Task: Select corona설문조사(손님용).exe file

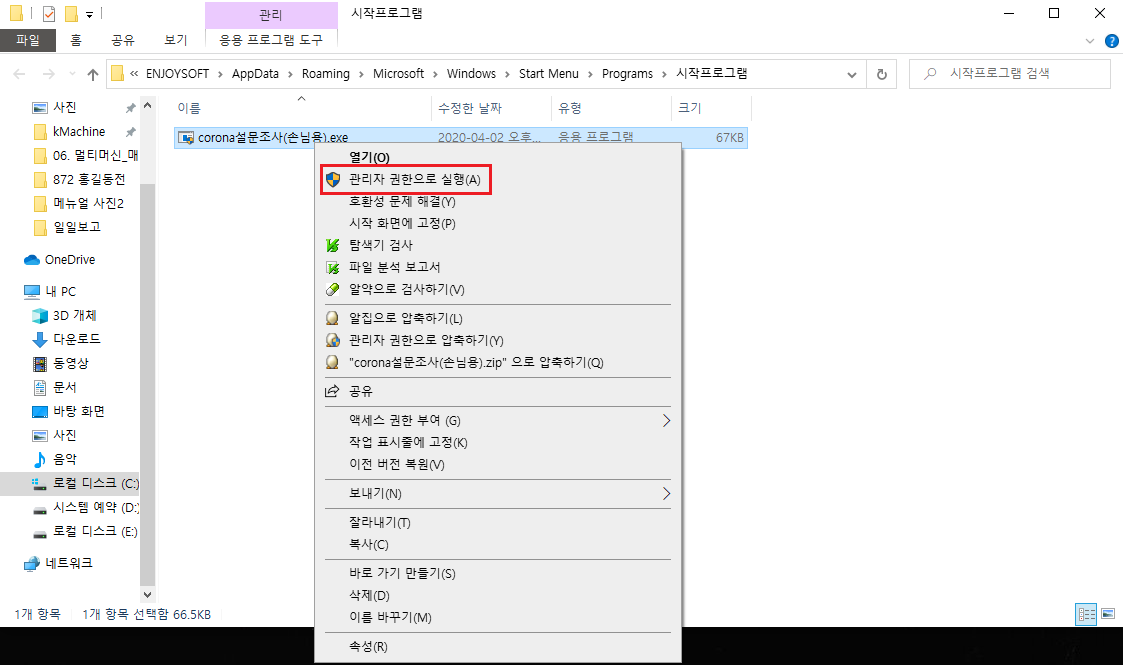Action: 460,138
